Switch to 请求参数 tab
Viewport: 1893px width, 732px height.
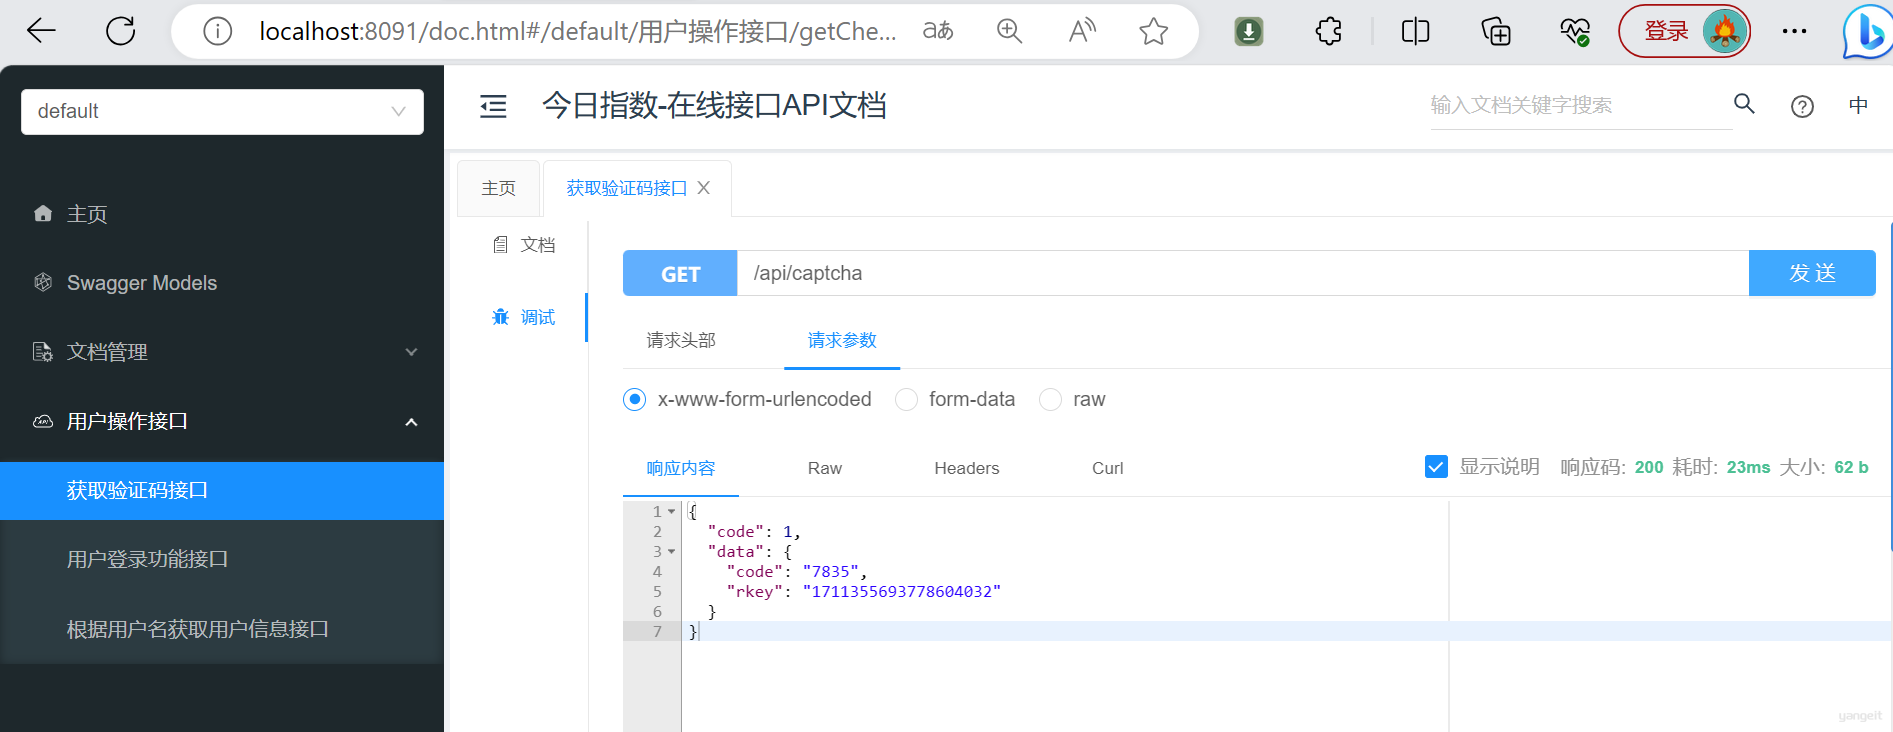pos(842,340)
